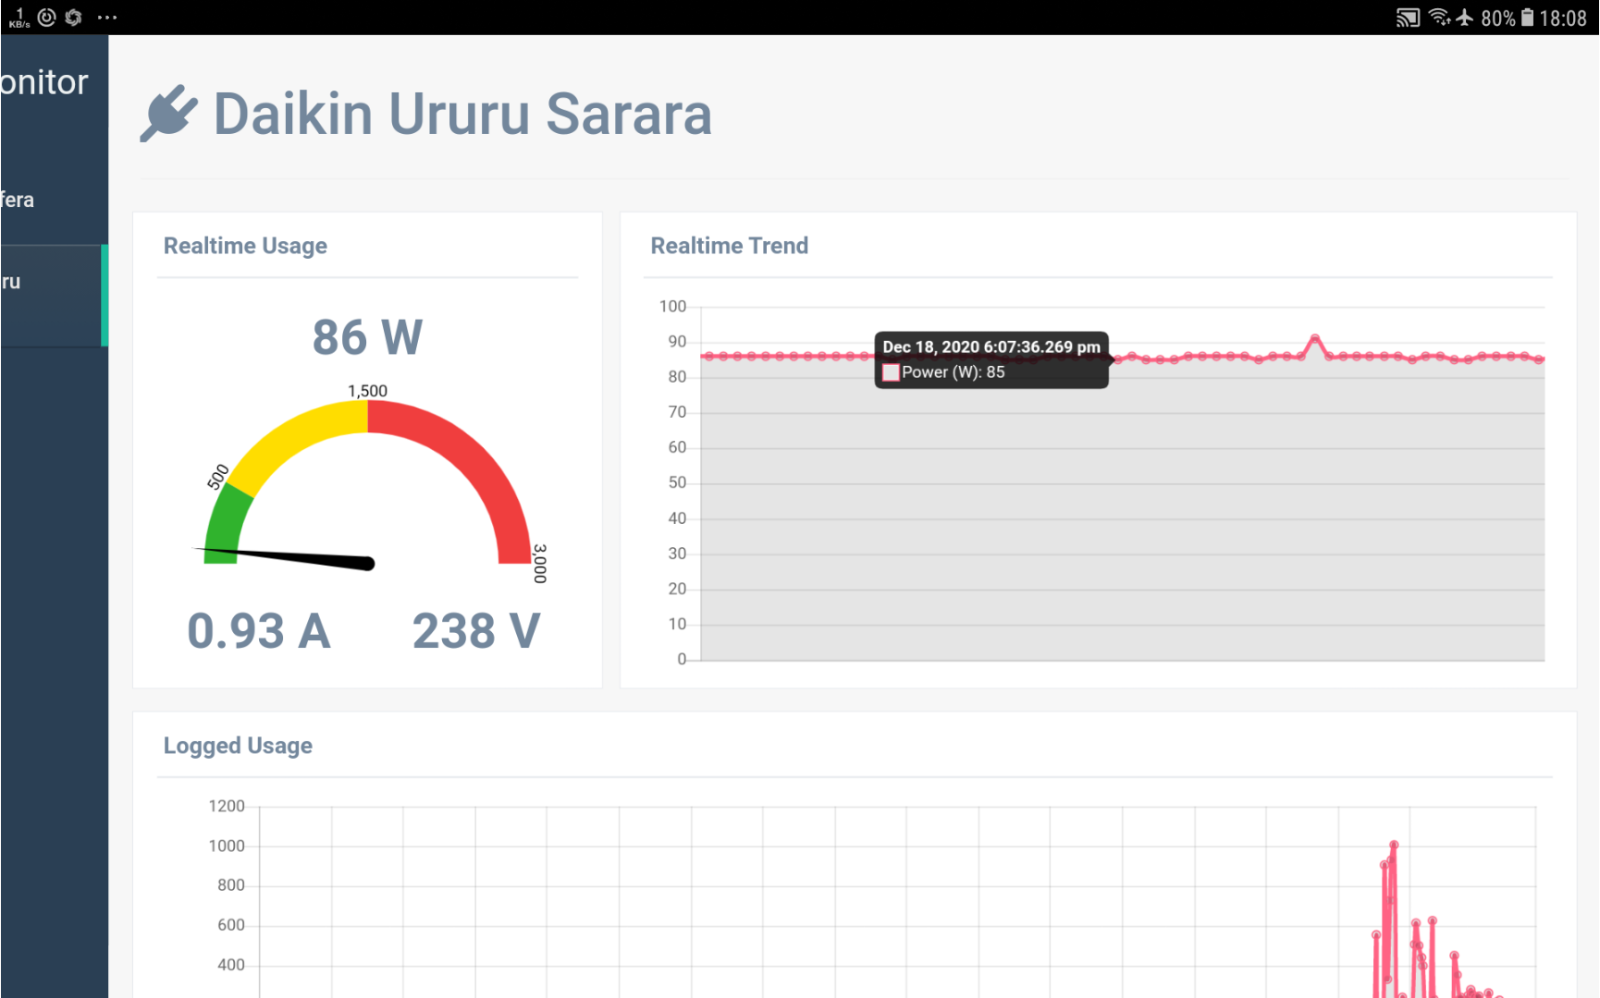
Task: Click the '500' gauge label
Action: (x=218, y=477)
